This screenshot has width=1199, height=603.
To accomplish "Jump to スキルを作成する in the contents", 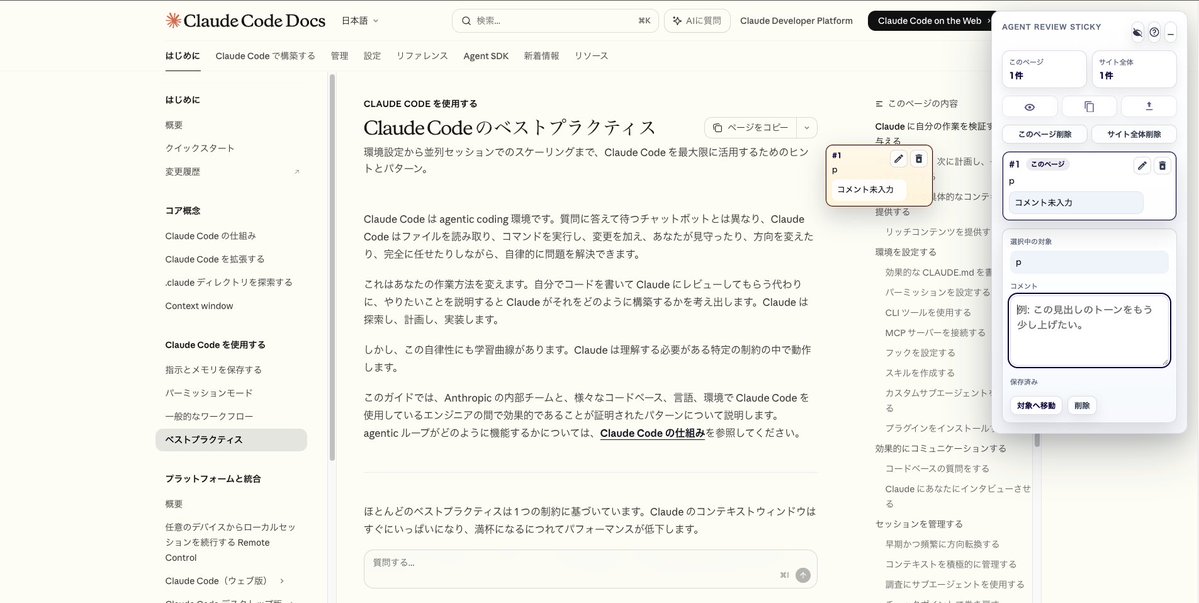I will [x=920, y=373].
